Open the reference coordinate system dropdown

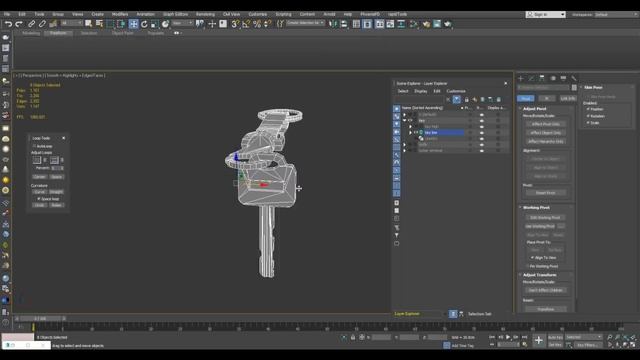click(182, 24)
